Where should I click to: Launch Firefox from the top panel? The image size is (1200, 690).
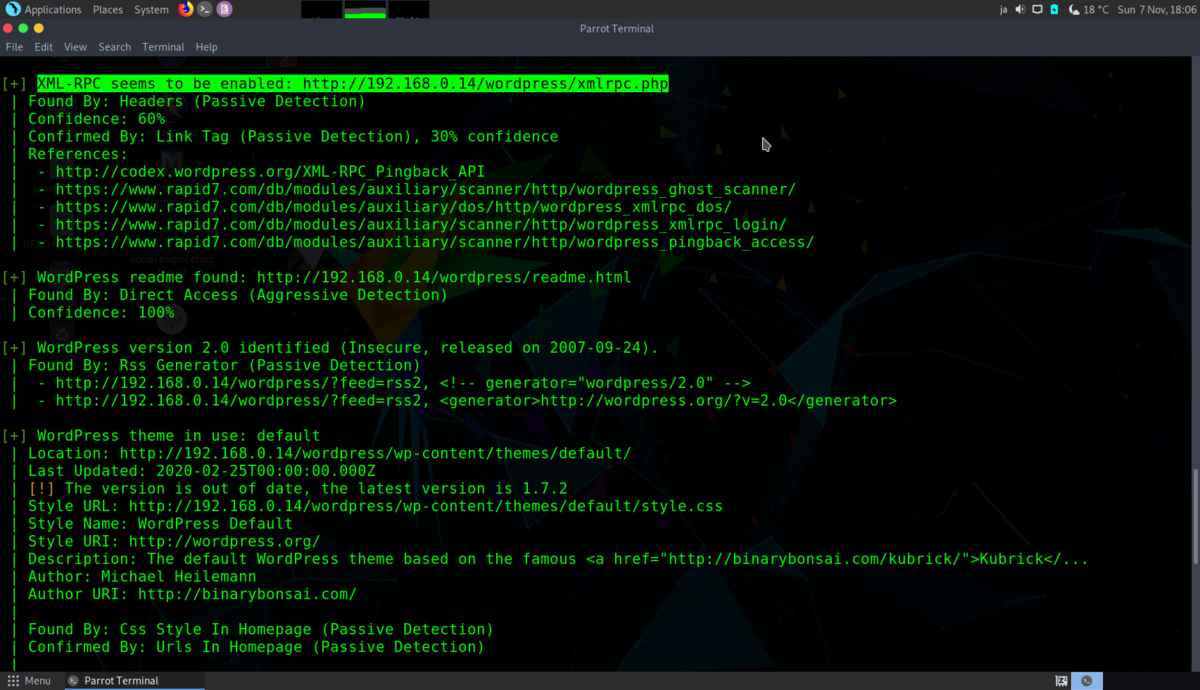[x=186, y=9]
